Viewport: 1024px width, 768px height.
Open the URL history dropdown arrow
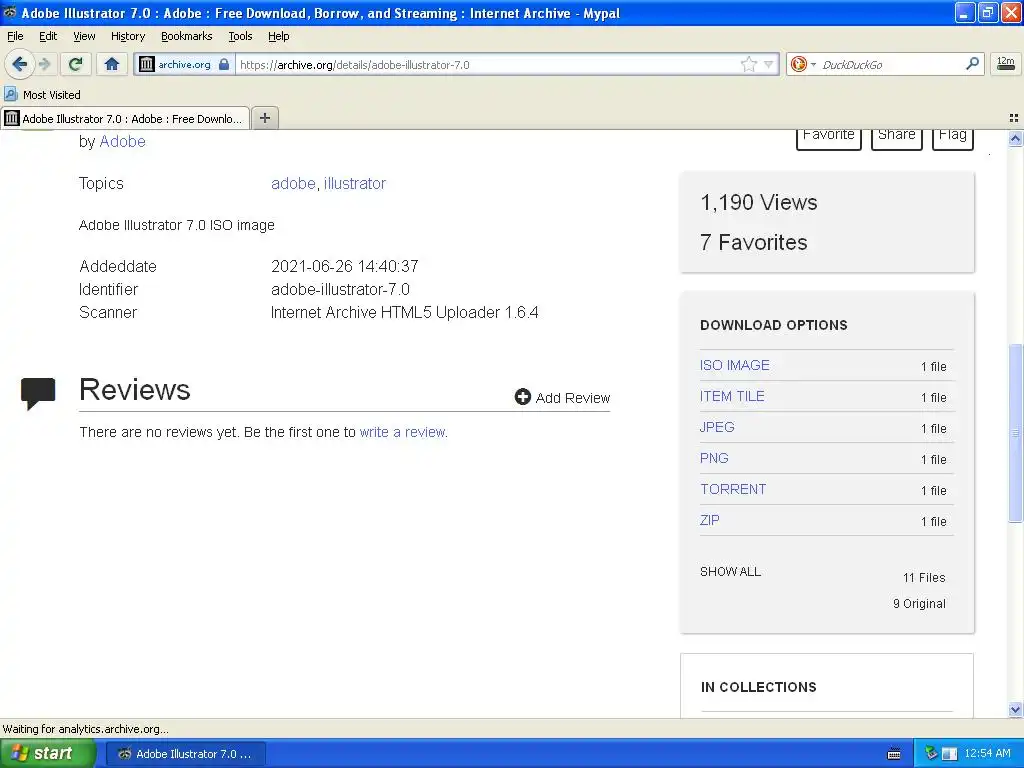coord(769,64)
